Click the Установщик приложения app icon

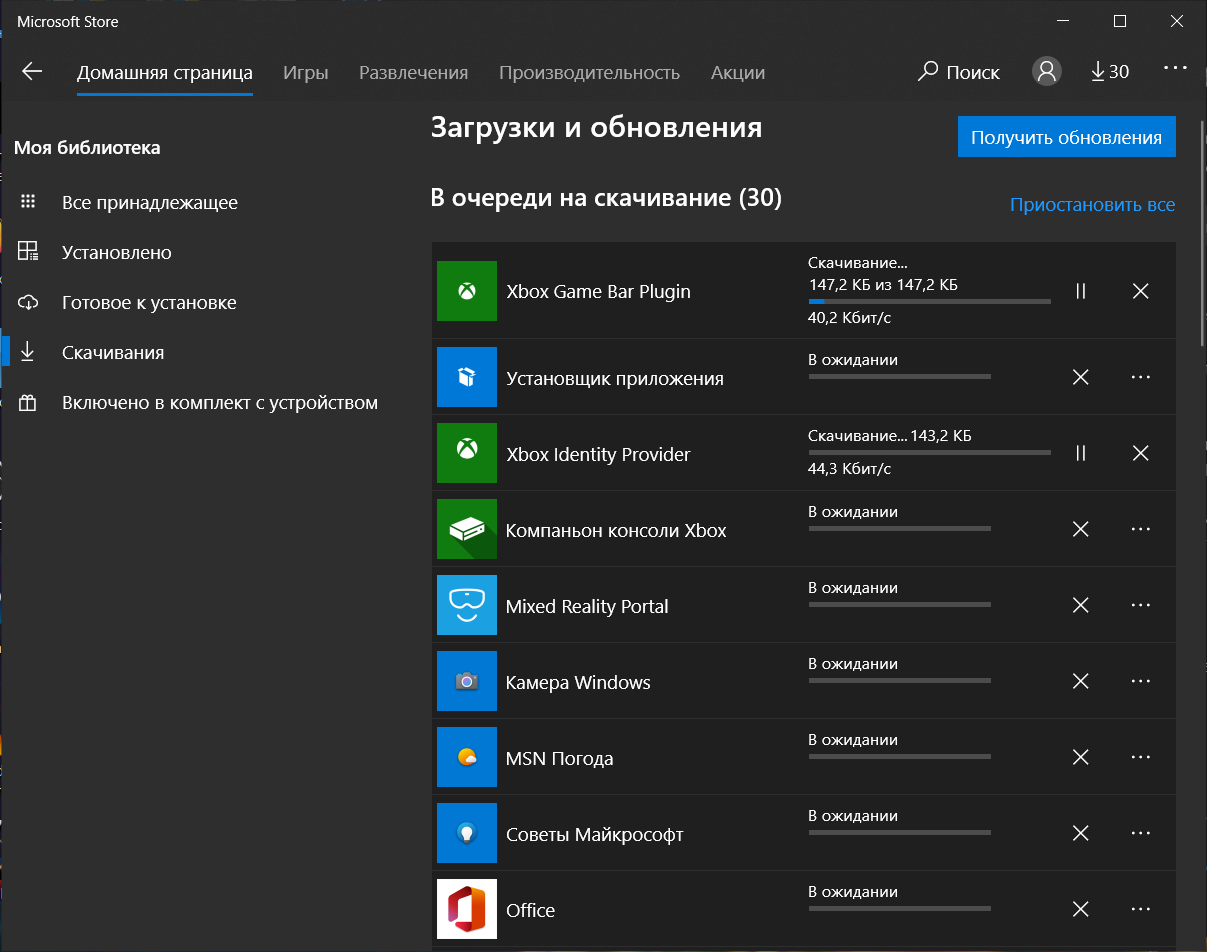click(x=467, y=377)
